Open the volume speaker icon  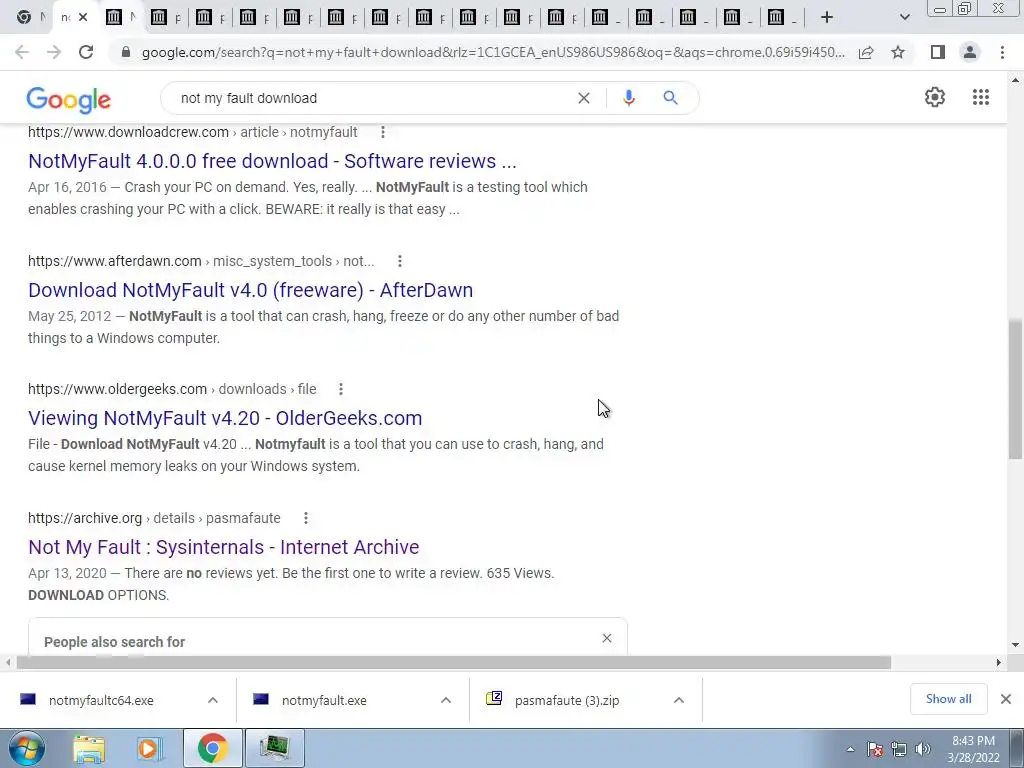tap(923, 749)
